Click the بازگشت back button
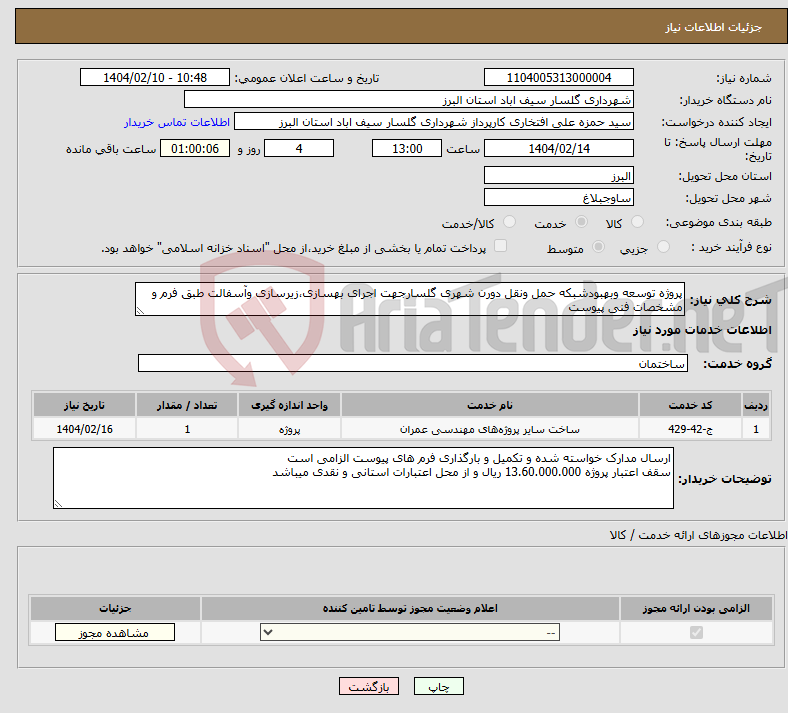The width and height of the screenshot is (788, 713). [x=368, y=686]
